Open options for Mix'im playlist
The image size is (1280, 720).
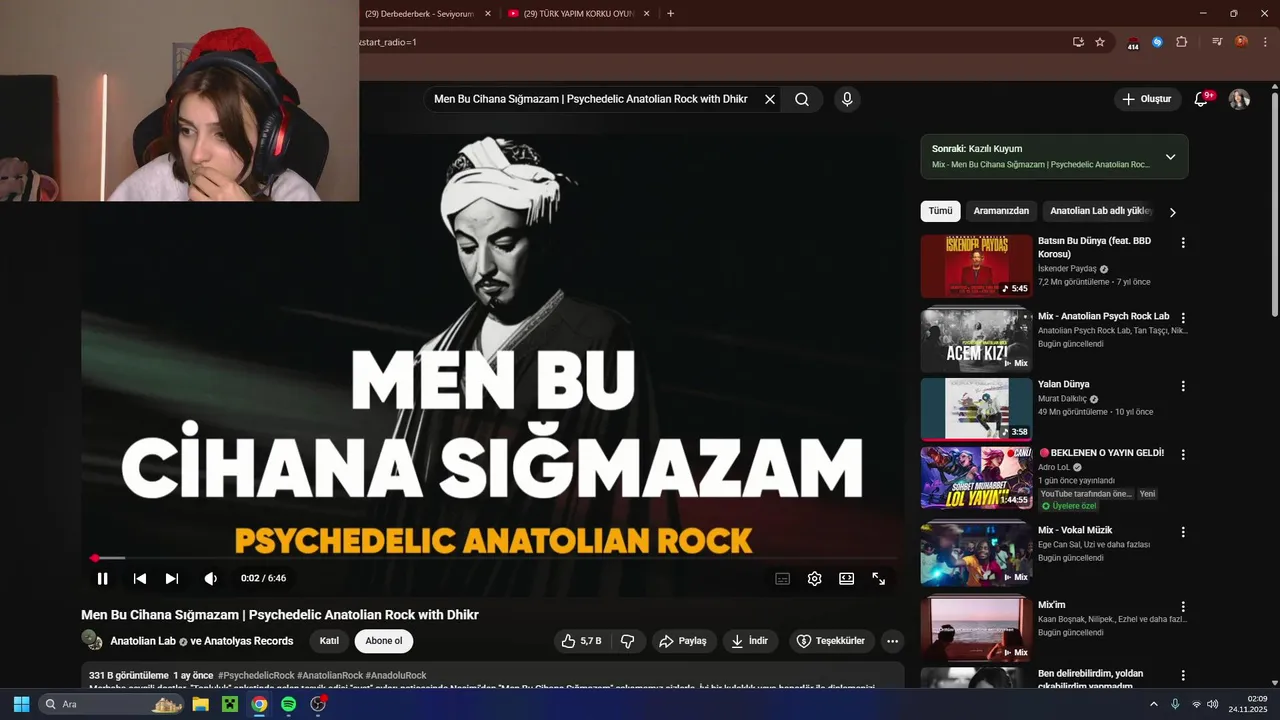pyautogui.click(x=1183, y=607)
